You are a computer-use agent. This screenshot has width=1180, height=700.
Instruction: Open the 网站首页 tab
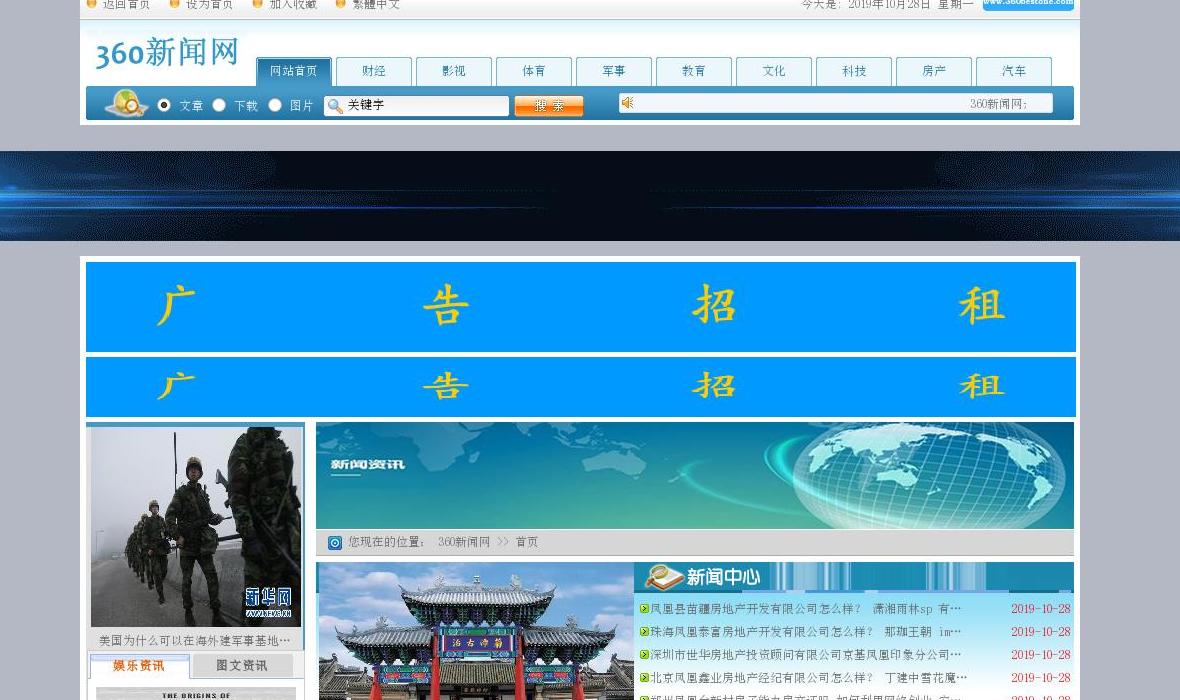293,72
